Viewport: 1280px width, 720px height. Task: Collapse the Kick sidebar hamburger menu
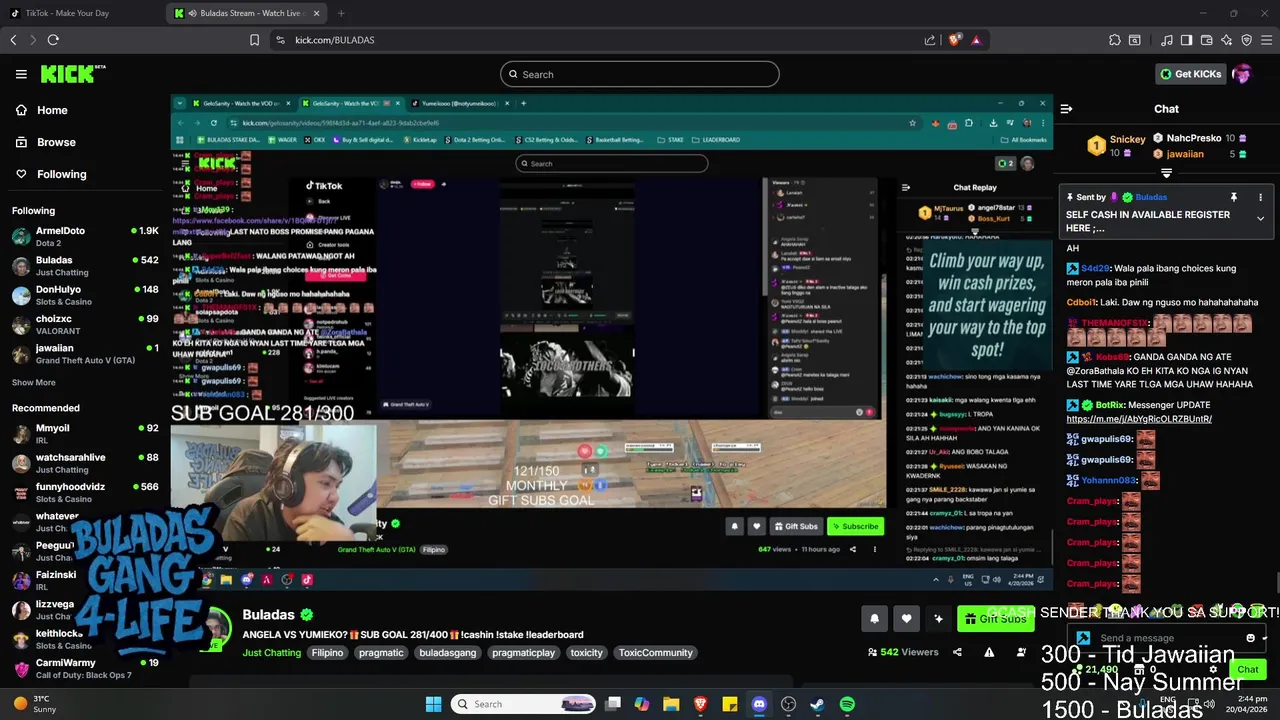(21, 74)
